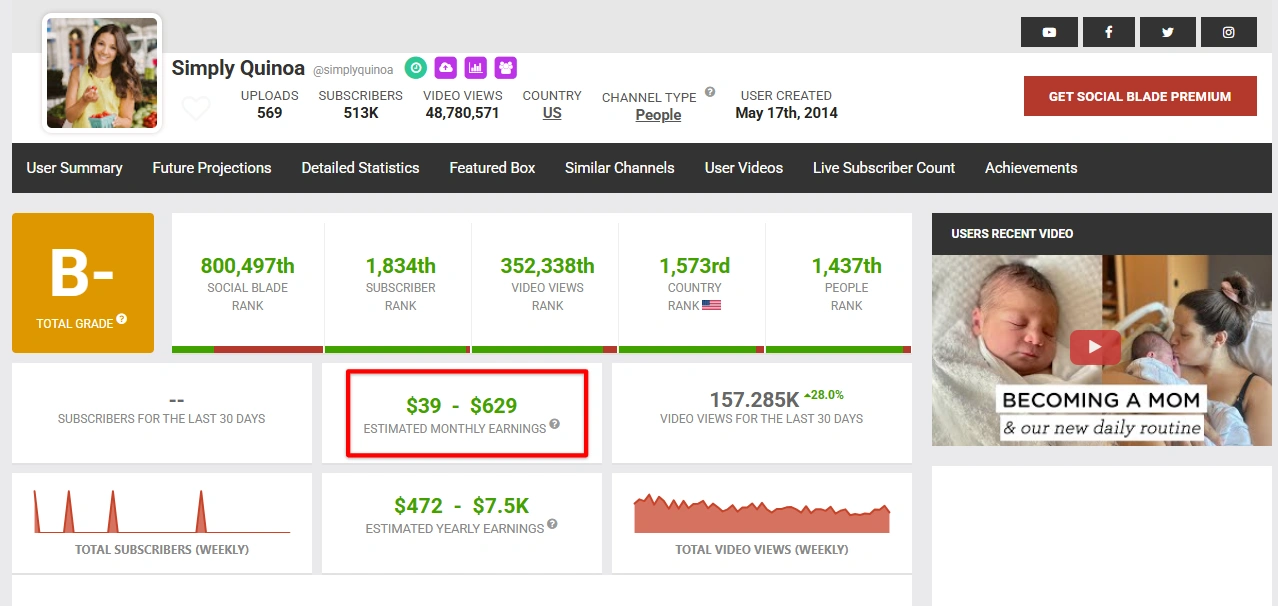Click the +28.0% views change indicator
The image size is (1278, 606).
pyautogui.click(x=823, y=395)
